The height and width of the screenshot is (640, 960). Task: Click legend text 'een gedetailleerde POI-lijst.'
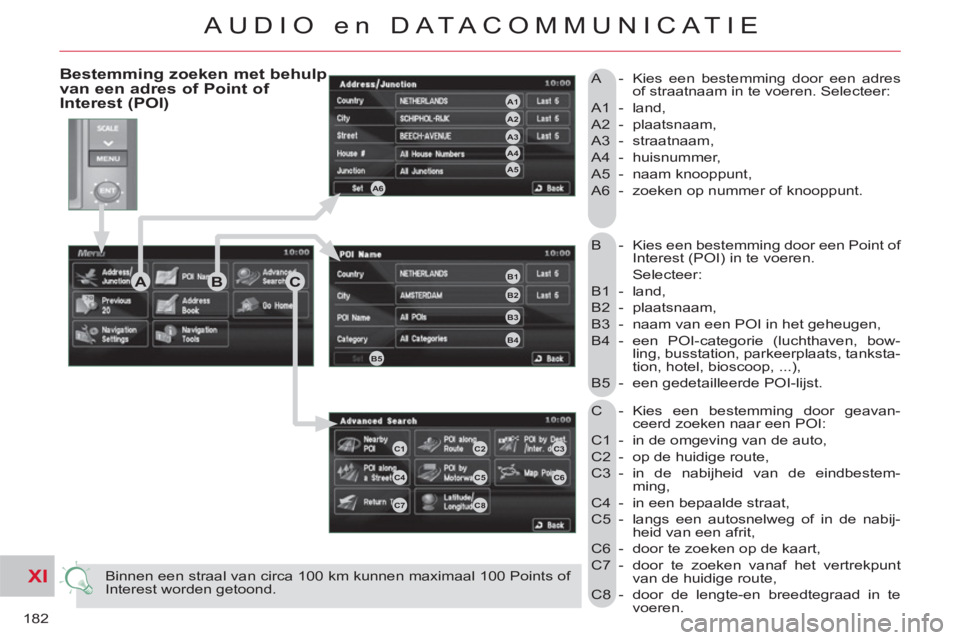point(727,383)
